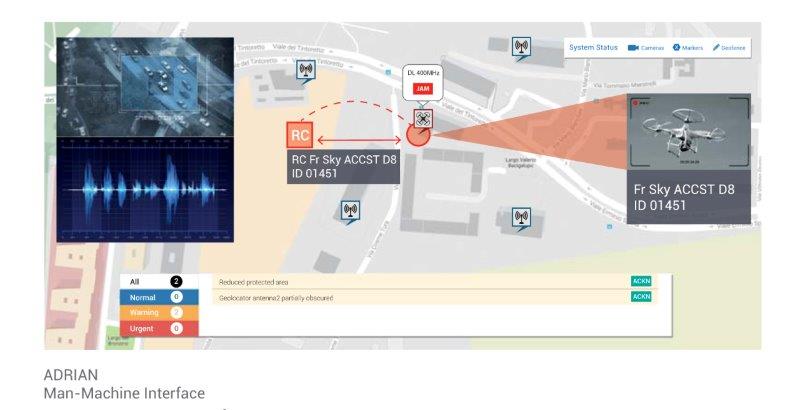
Task: Select antenna marker below RC ID label
Action: pos(350,212)
